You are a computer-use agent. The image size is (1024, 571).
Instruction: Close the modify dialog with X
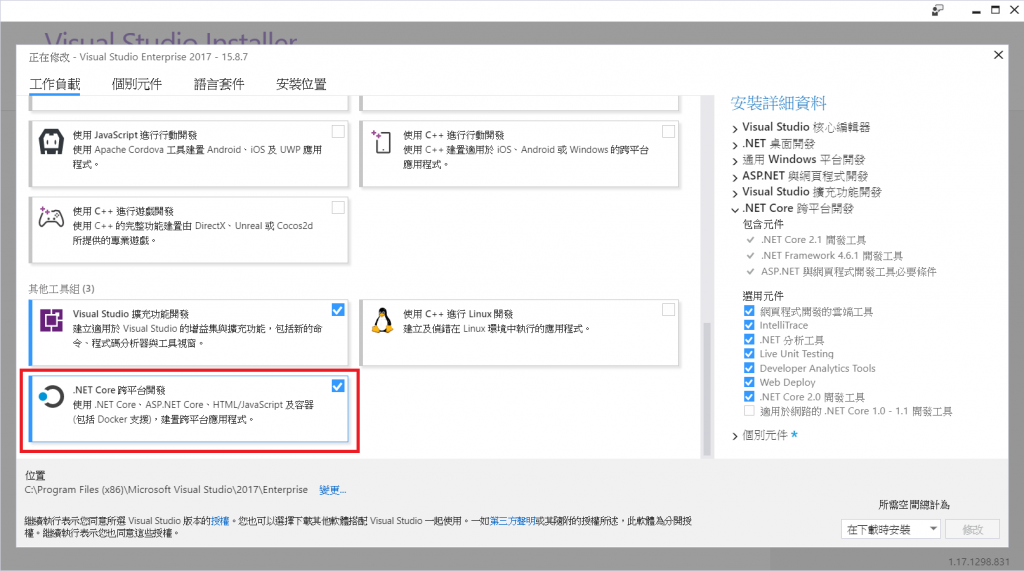(998, 55)
